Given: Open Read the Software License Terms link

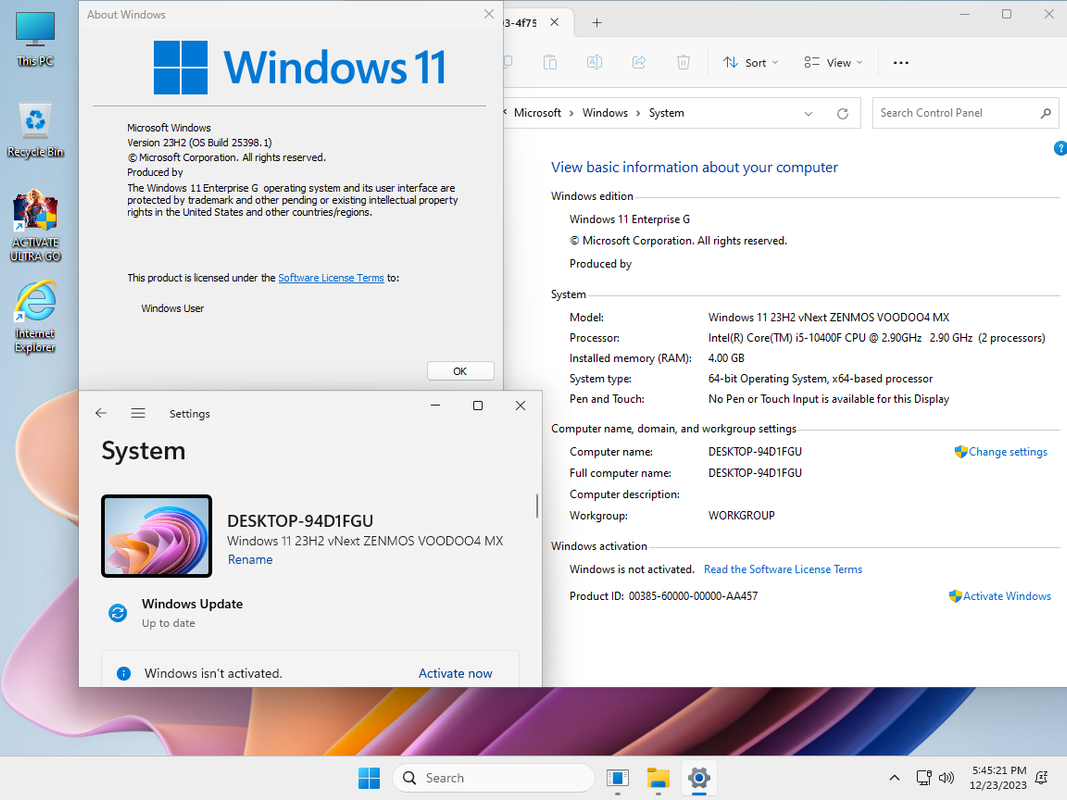Looking at the screenshot, I should 783,569.
